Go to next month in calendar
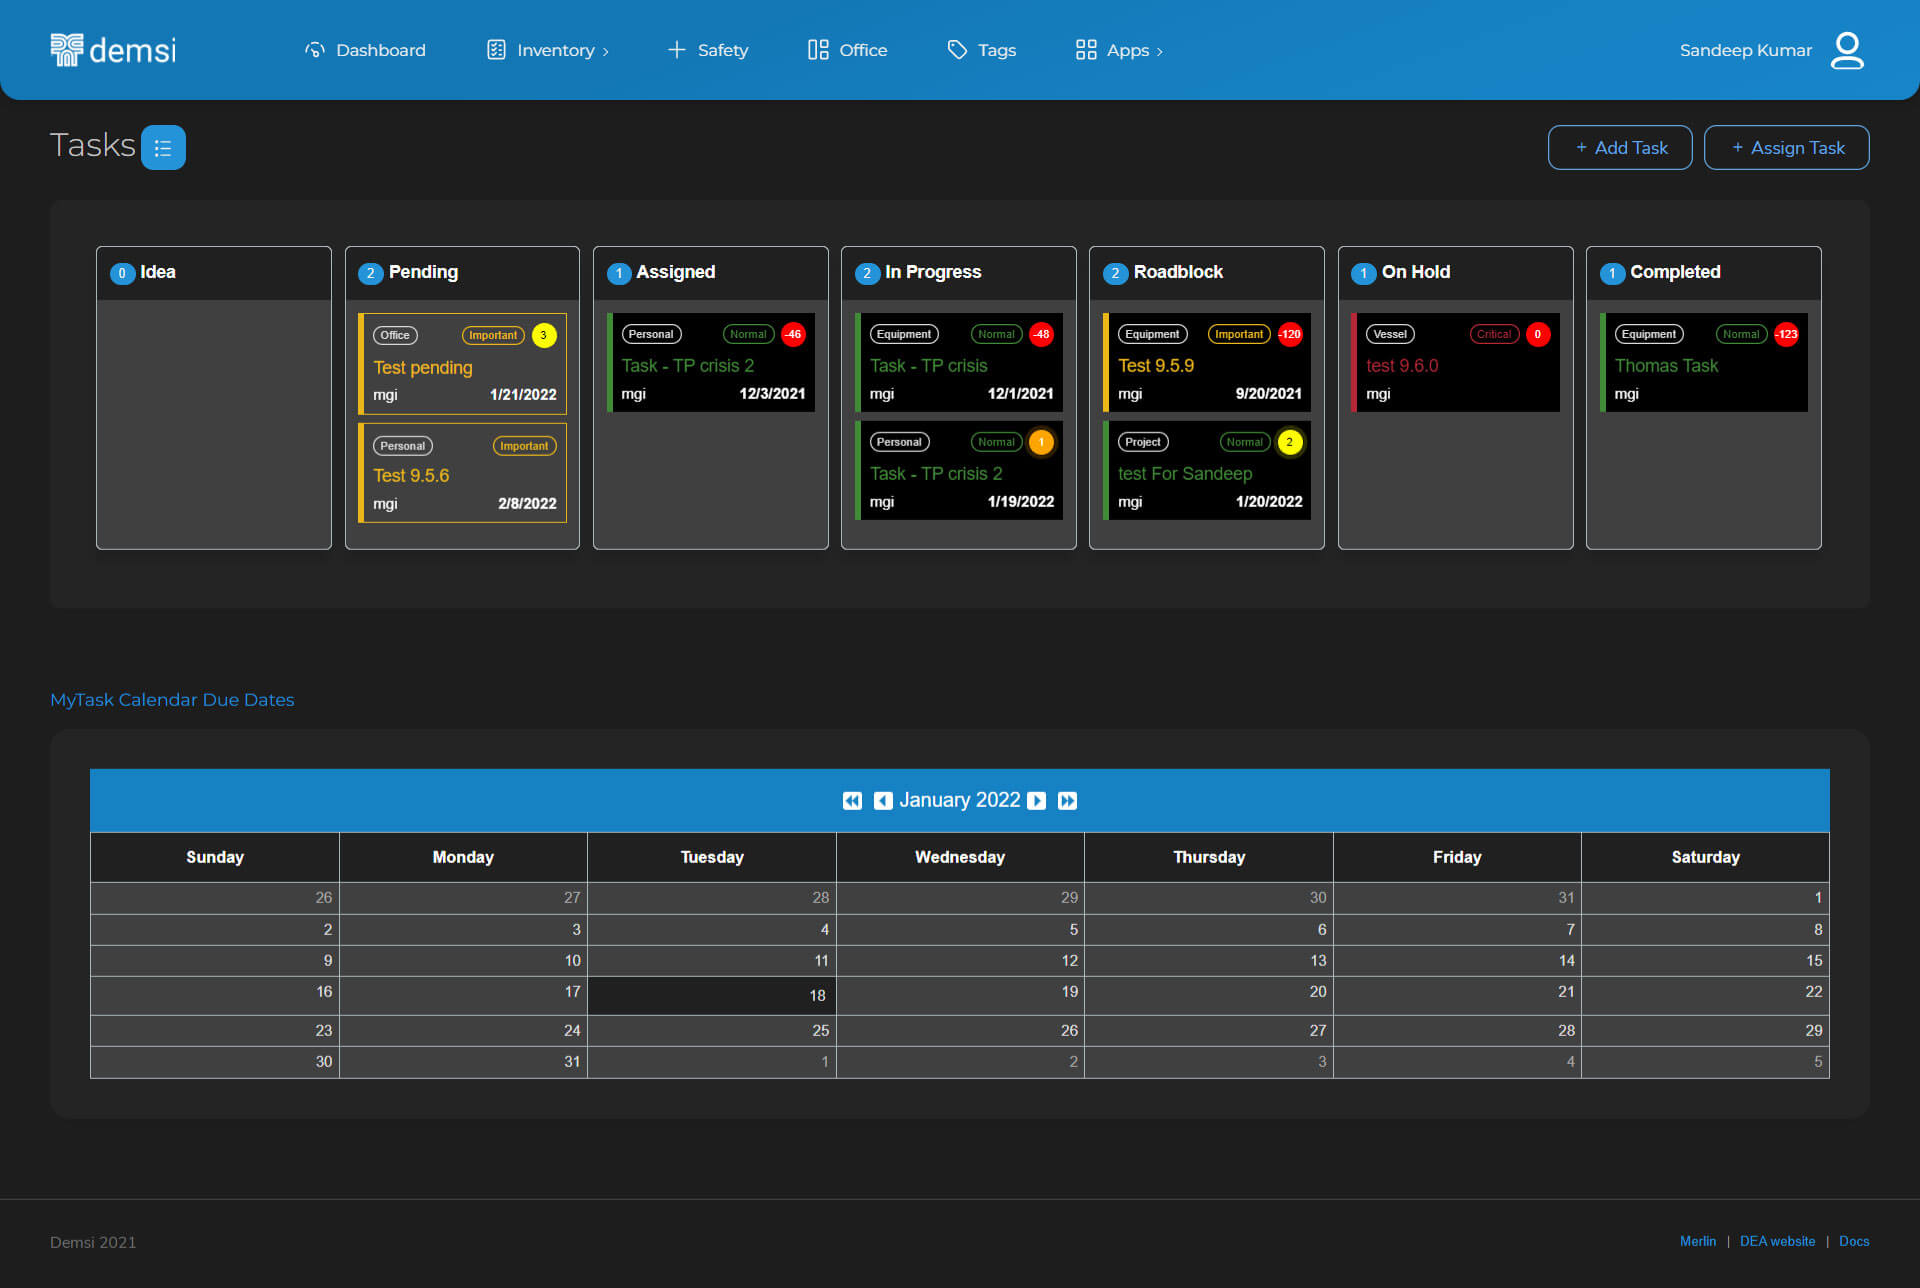 1037,801
